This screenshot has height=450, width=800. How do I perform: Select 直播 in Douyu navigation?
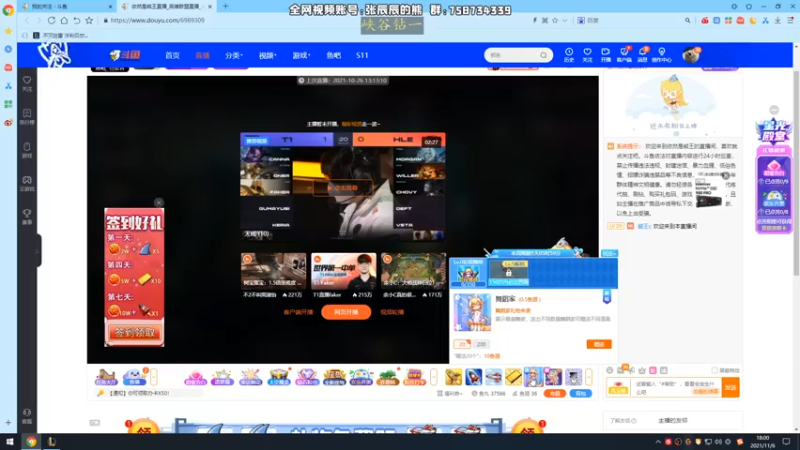[203, 55]
